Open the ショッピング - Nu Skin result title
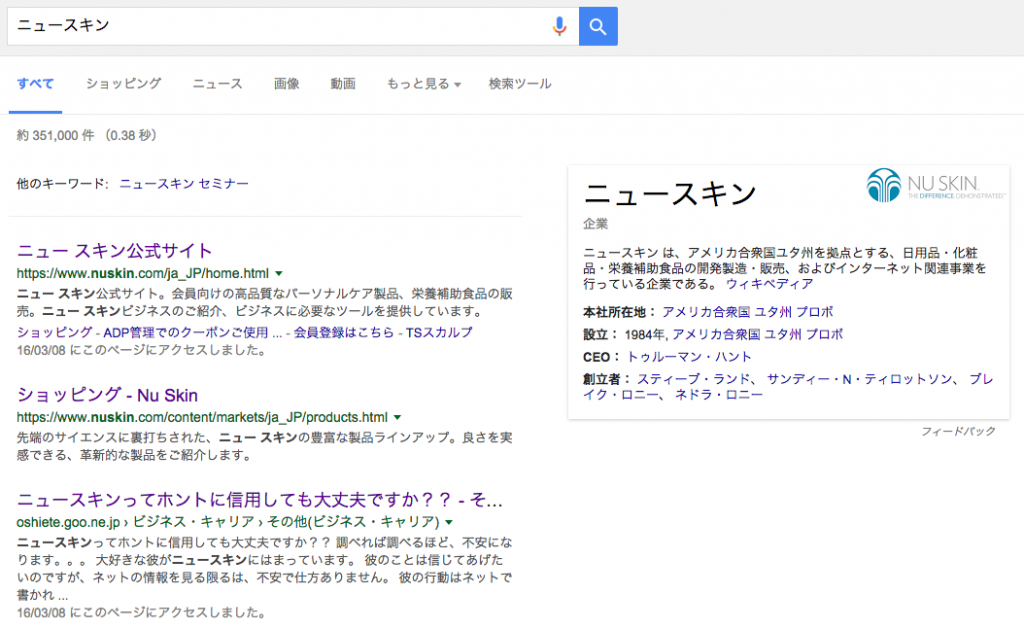The height and width of the screenshot is (629, 1024). coord(108,395)
